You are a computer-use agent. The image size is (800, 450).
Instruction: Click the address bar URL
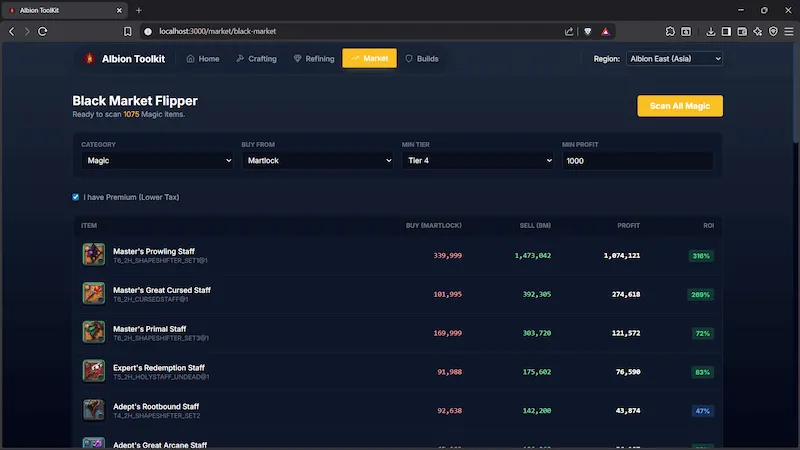[217, 31]
